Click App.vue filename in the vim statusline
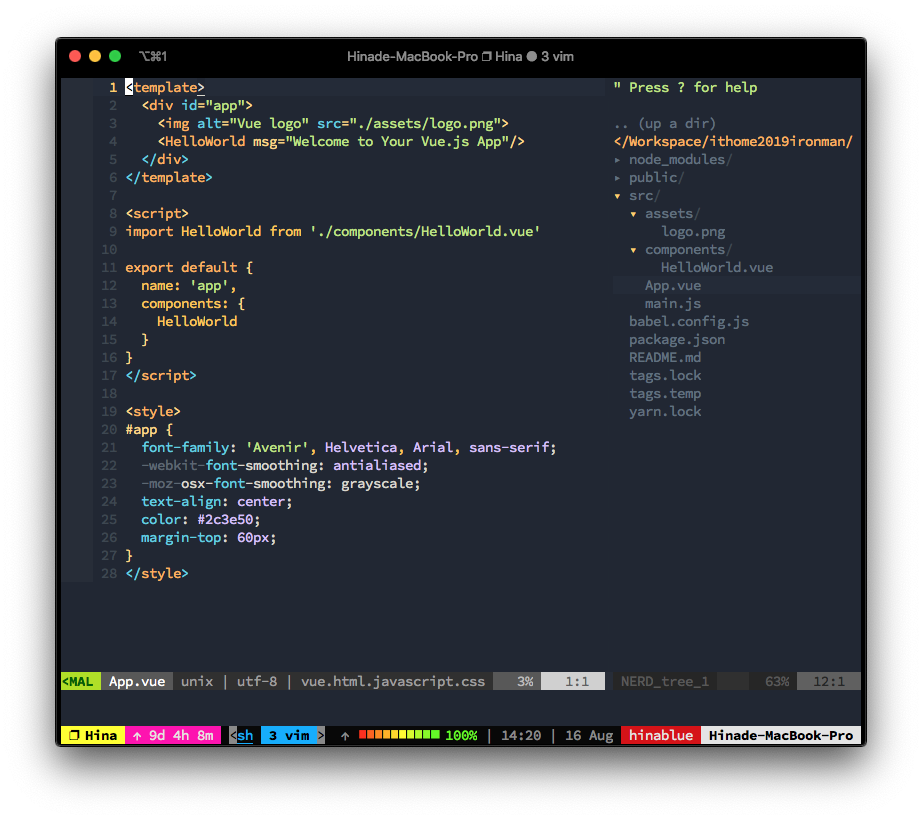 (137, 681)
